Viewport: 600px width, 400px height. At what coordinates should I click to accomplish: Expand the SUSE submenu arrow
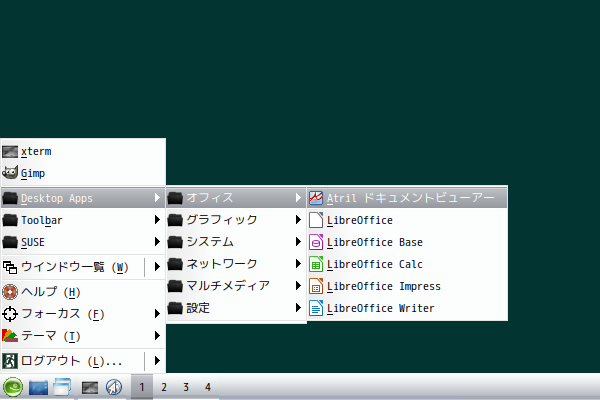click(157, 242)
